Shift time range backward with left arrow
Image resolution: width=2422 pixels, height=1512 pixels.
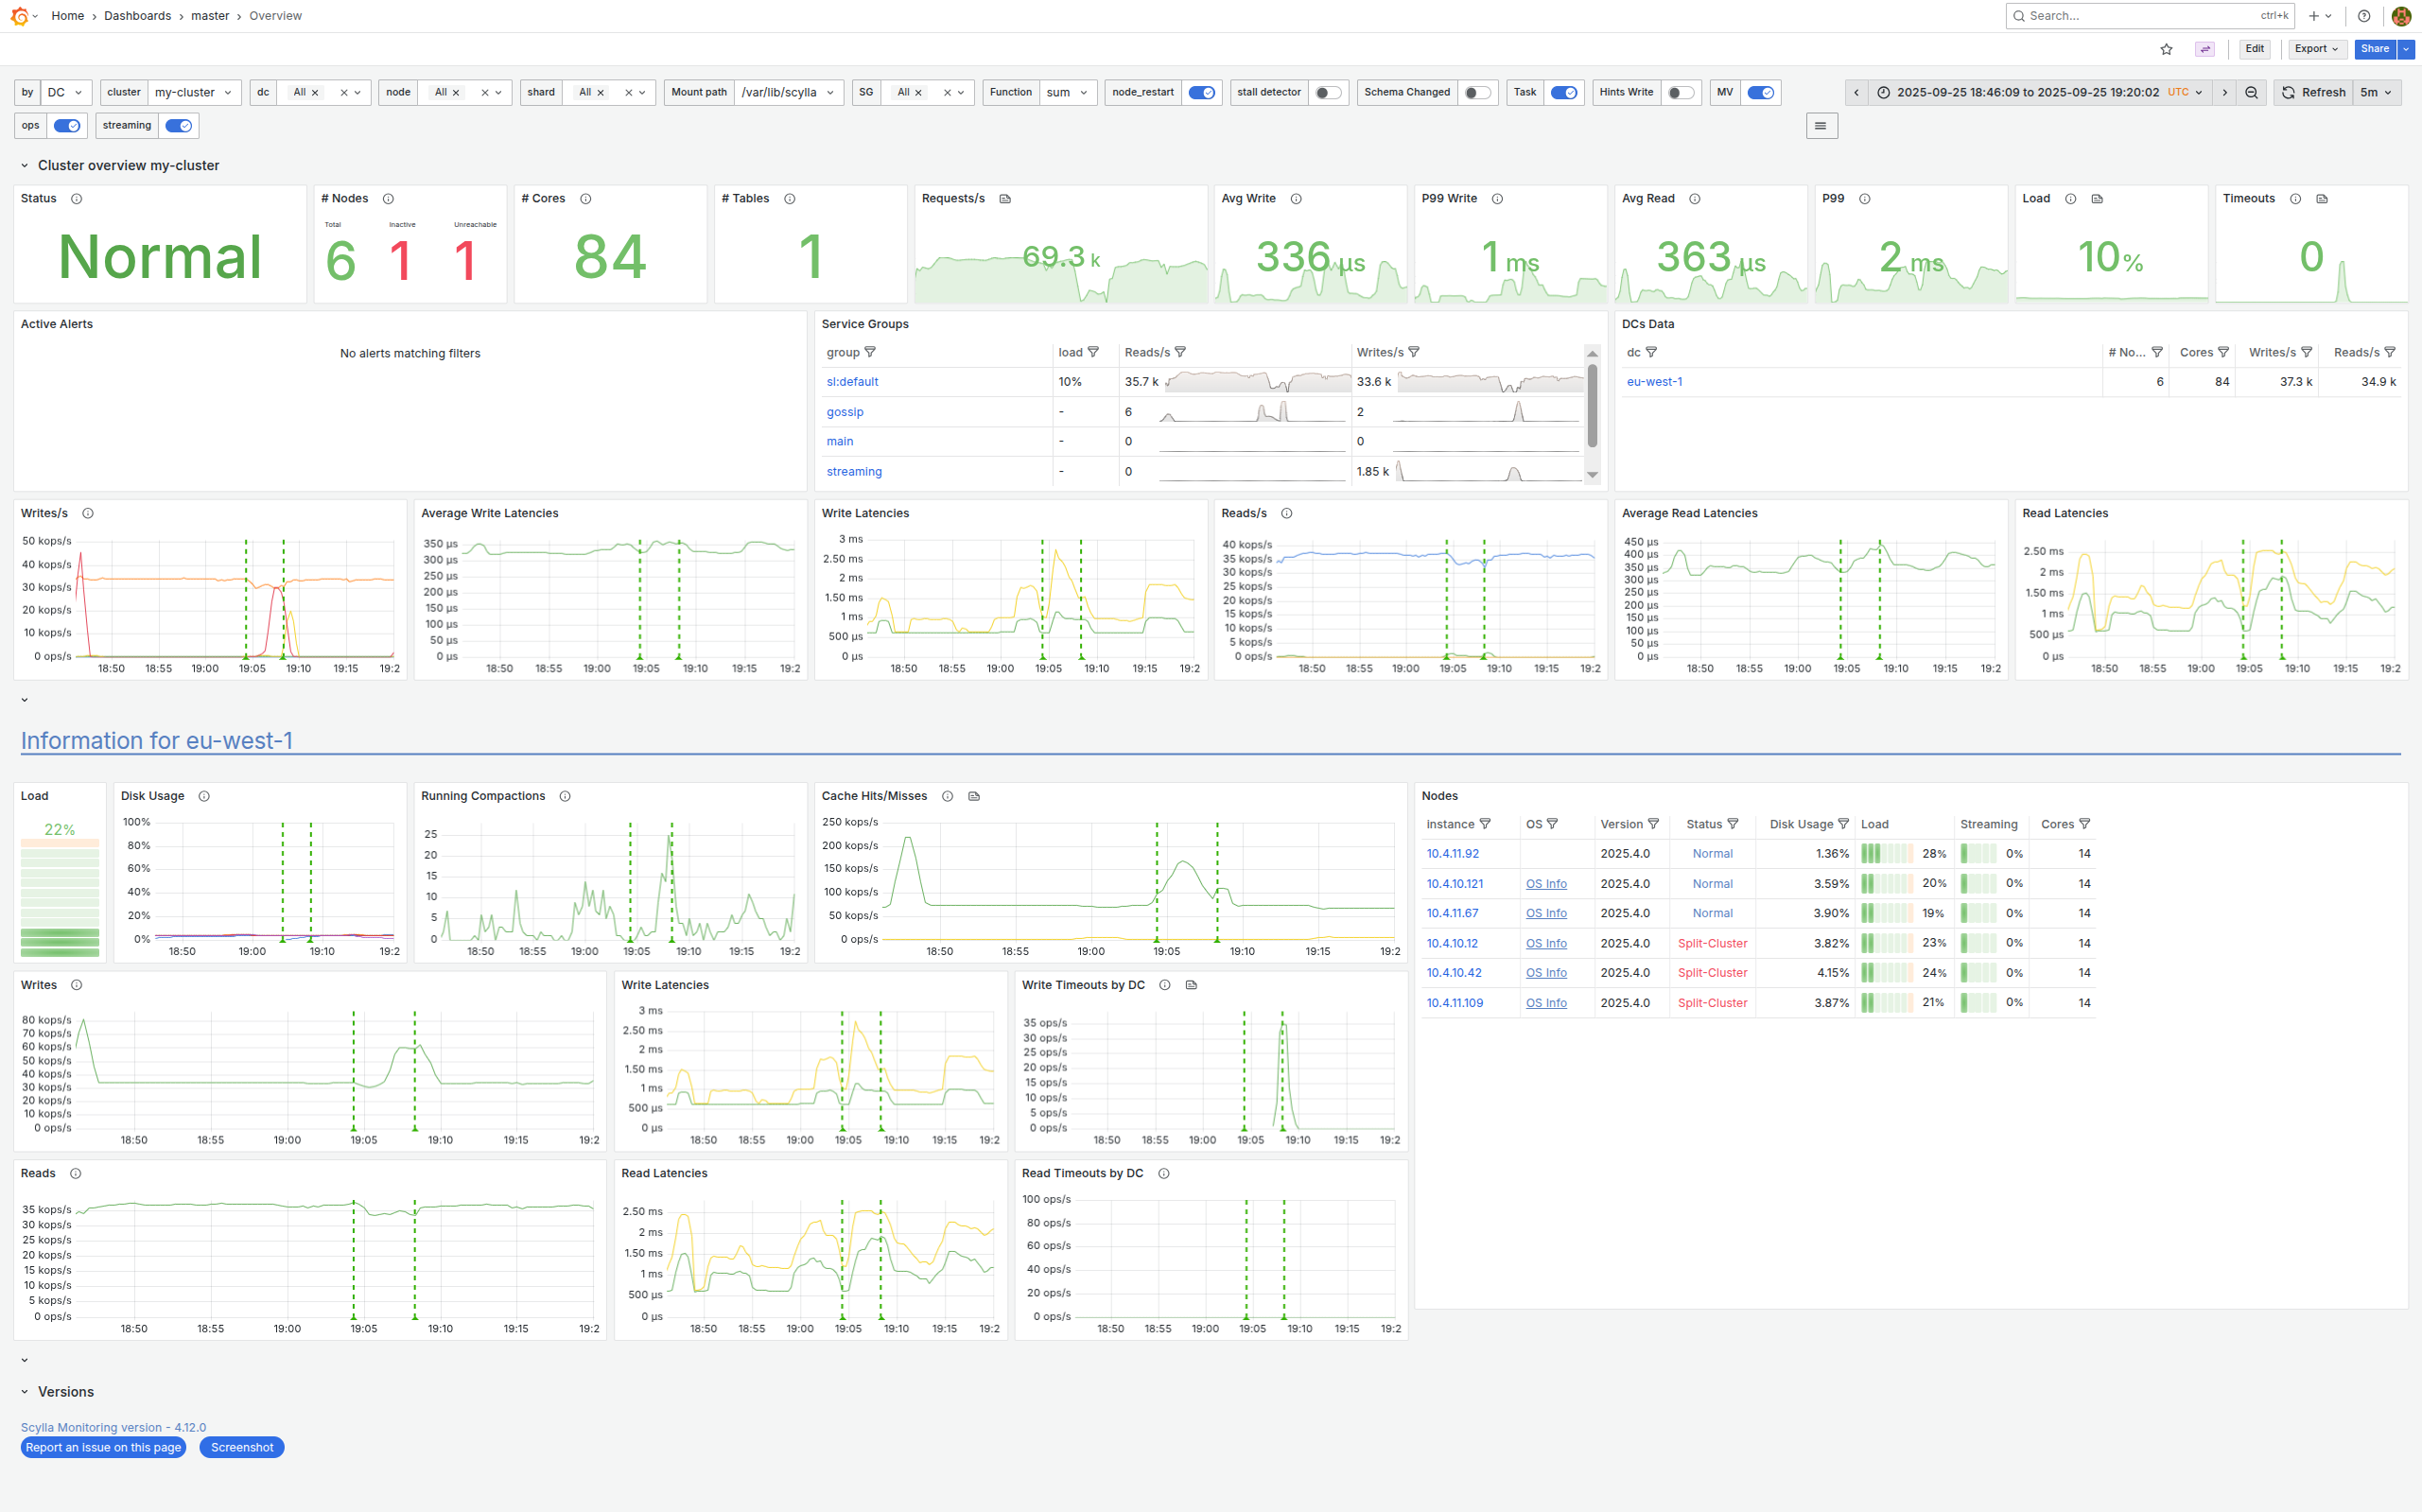(1856, 92)
